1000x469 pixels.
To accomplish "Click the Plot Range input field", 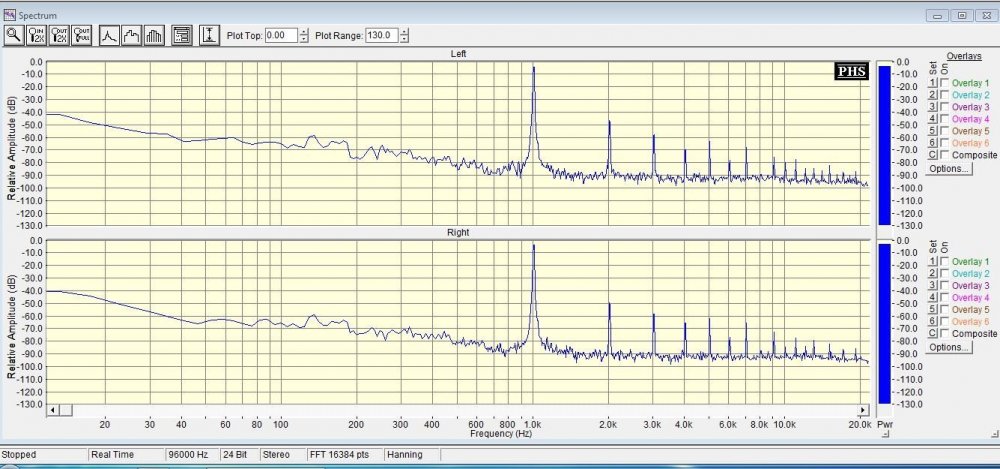I will coord(380,35).
